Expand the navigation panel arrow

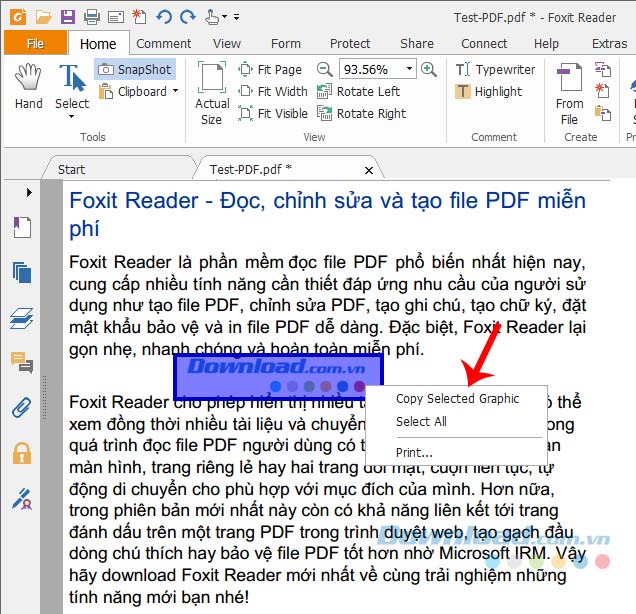[x=29, y=191]
